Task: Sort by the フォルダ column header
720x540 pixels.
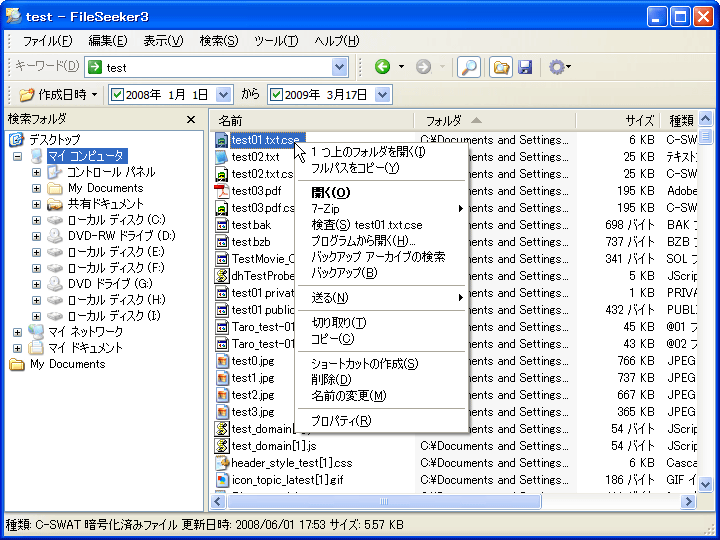Action: point(495,121)
